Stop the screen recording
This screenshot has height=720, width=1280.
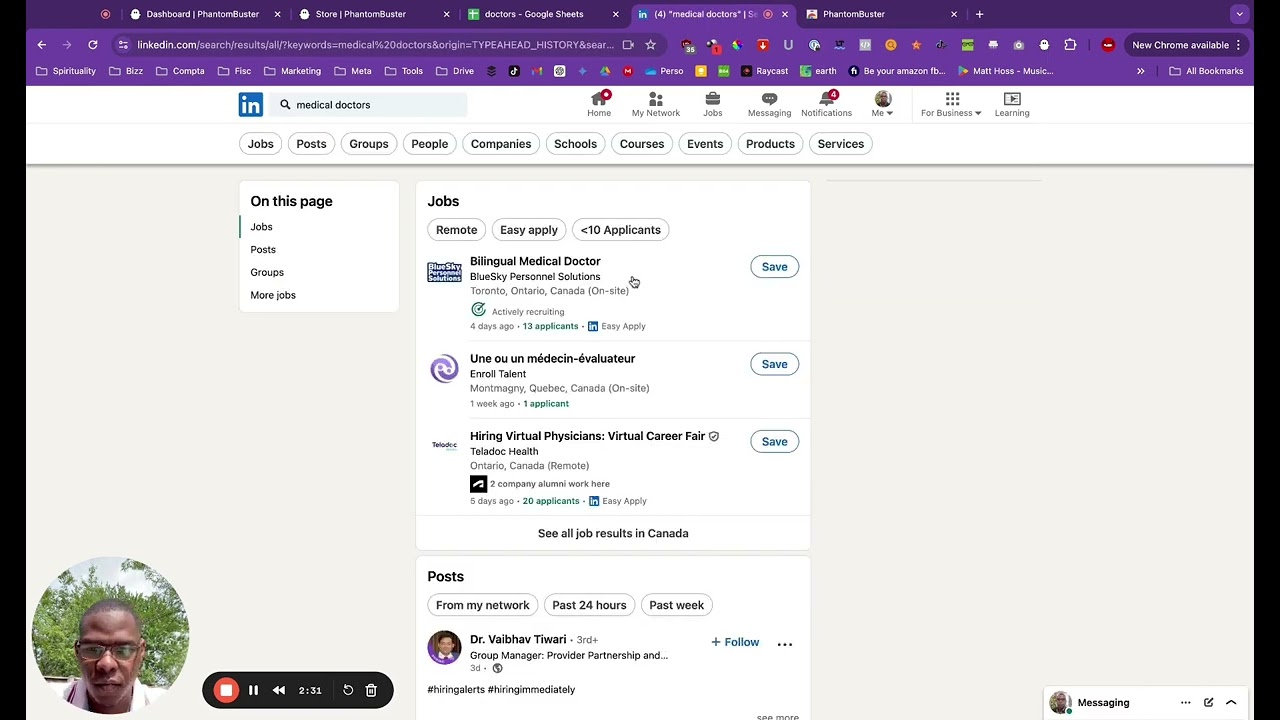point(226,690)
